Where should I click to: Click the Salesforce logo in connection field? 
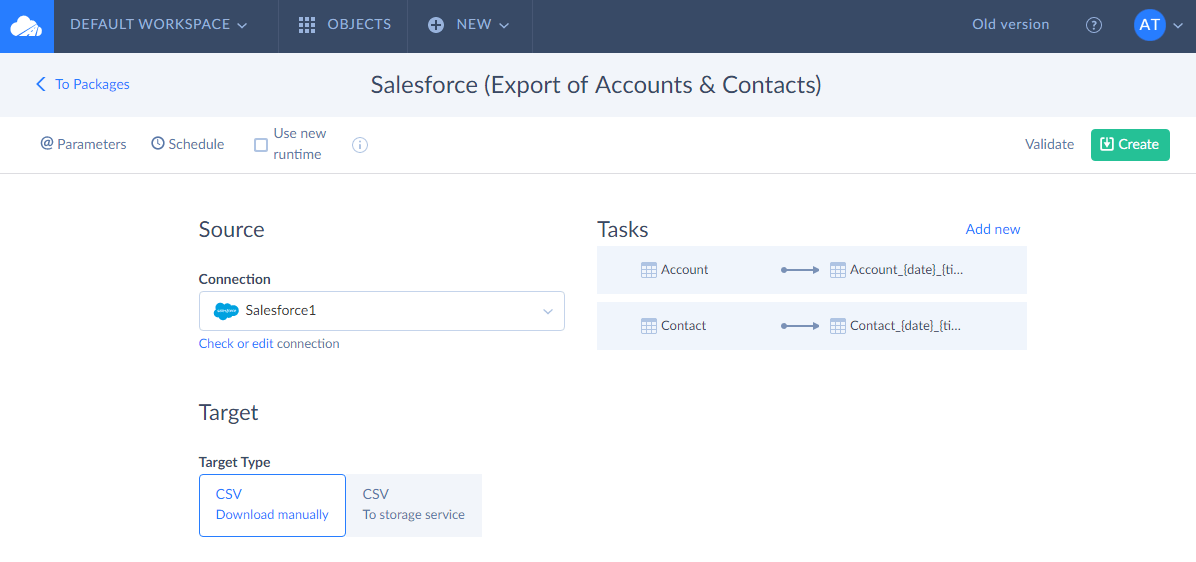click(227, 311)
